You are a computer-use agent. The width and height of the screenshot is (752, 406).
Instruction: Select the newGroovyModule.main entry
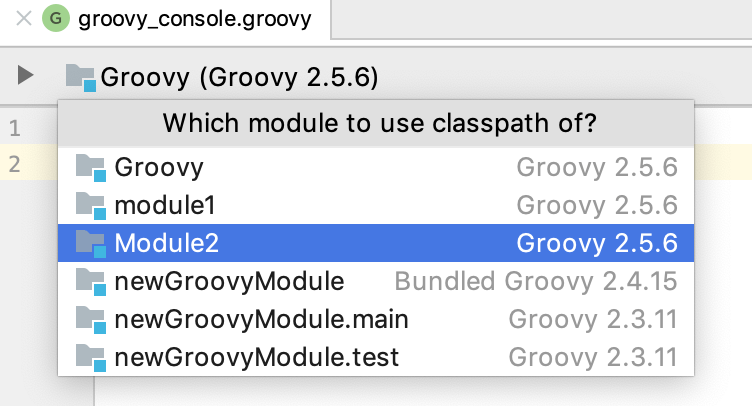pos(262,319)
